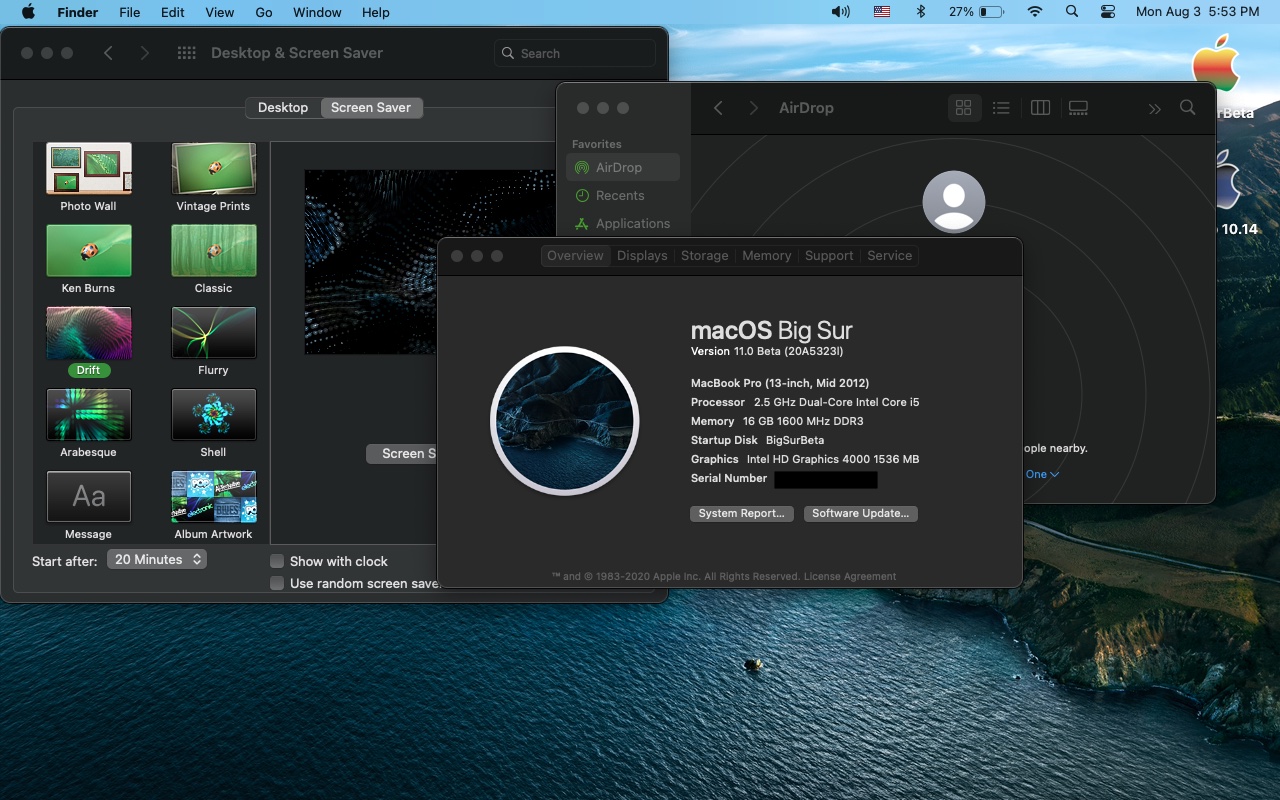Image resolution: width=1280 pixels, height=800 pixels.
Task: Check the battery status icon
Action: 991,12
